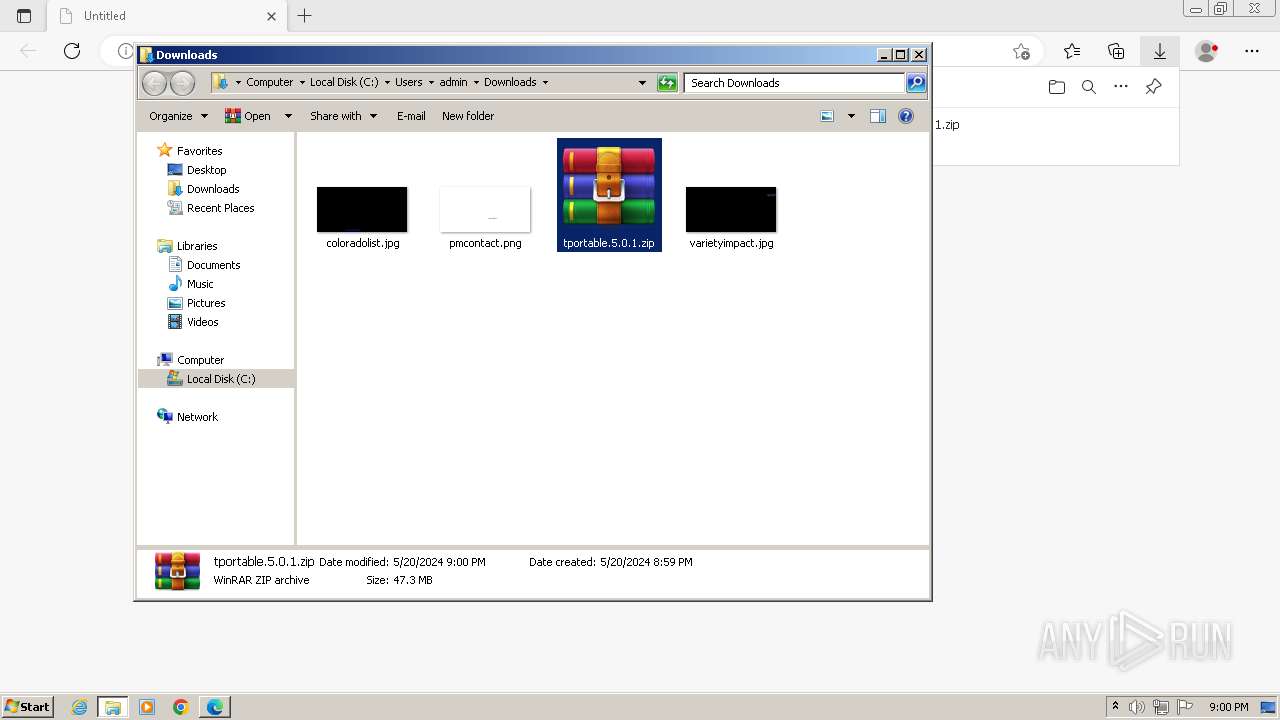
Task: Click the Back navigation arrow in Explorer
Action: pyautogui.click(x=154, y=83)
